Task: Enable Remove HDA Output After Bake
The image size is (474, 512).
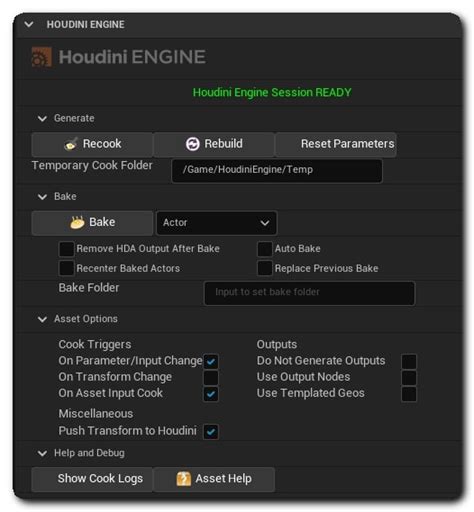Action: [x=66, y=249]
